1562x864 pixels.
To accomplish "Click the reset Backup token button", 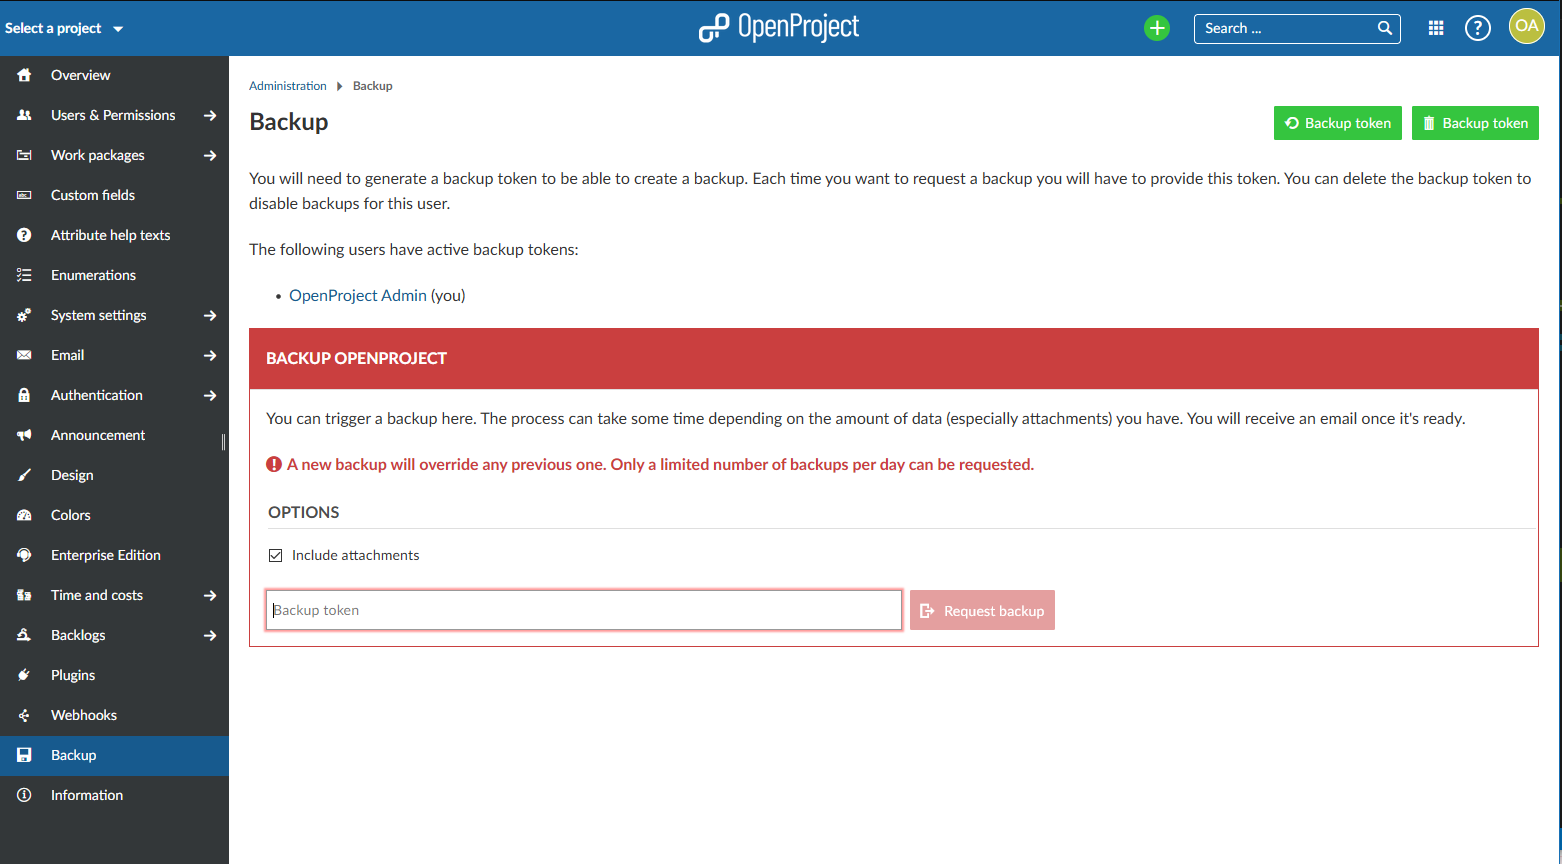I will click(x=1338, y=123).
